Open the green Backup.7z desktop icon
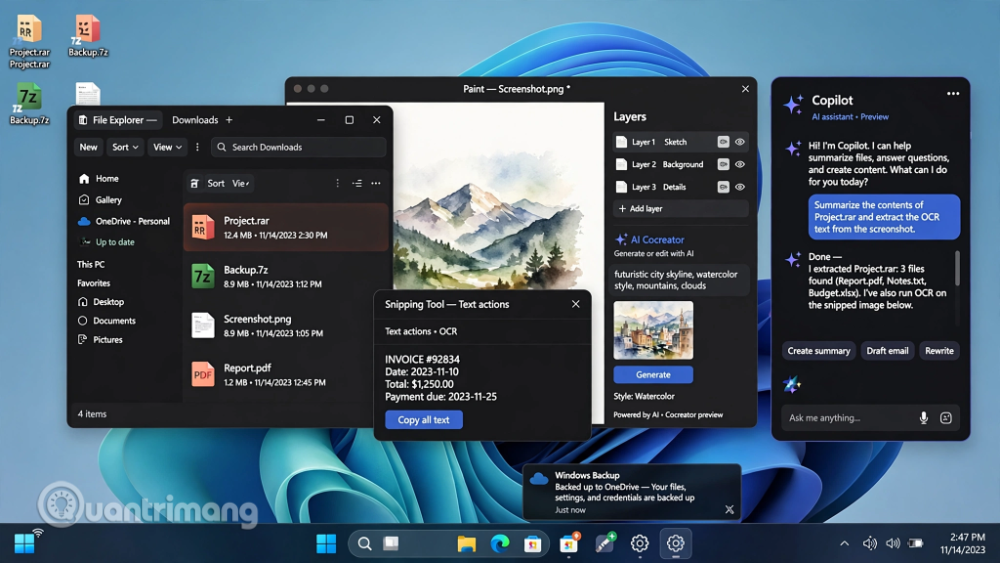This screenshot has width=1000, height=563. click(29, 98)
